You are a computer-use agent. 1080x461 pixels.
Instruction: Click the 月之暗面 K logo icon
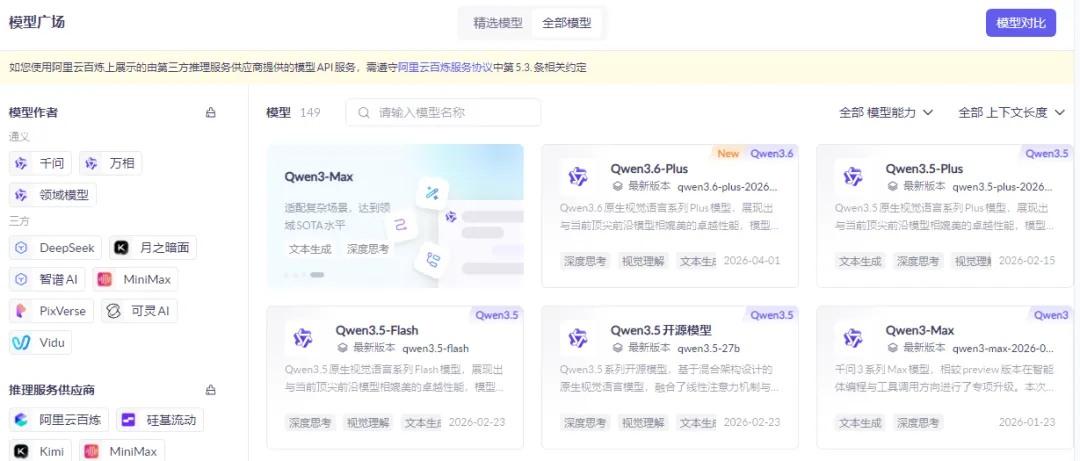click(122, 247)
